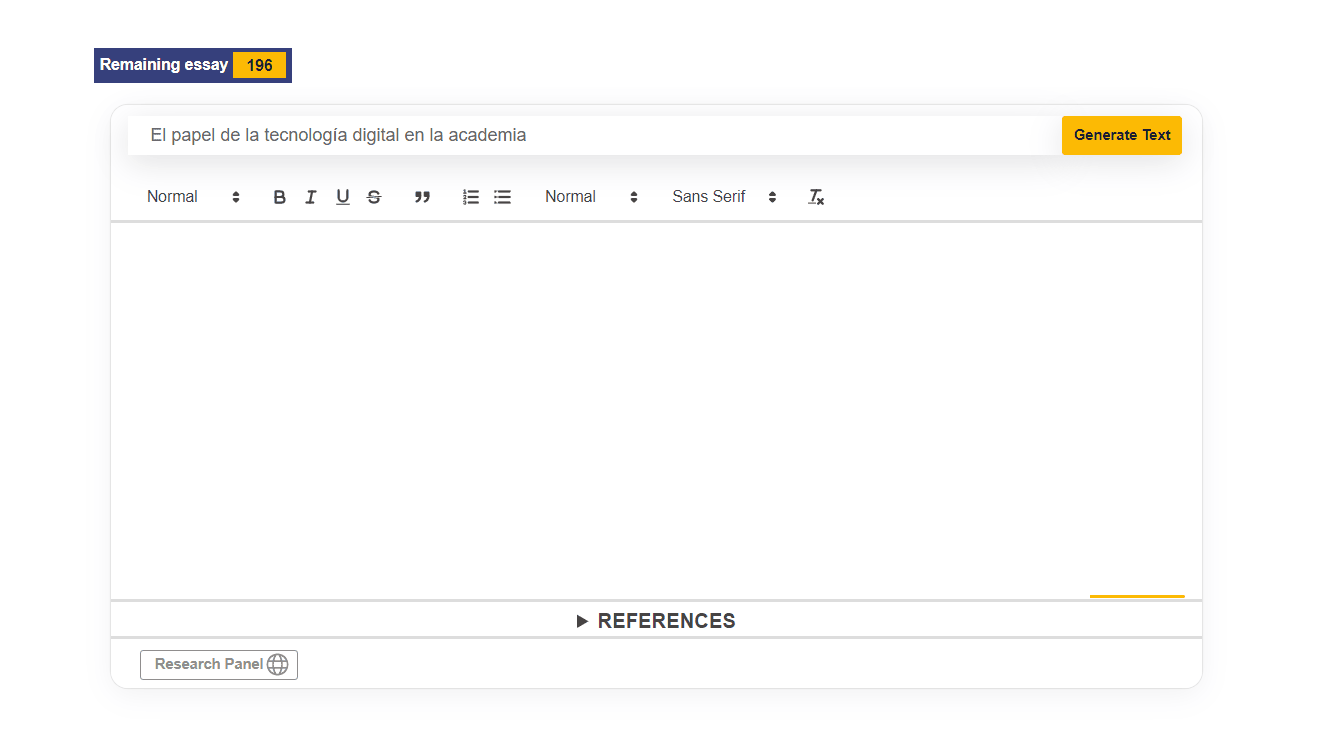Open the Sans Serif font dropdown
Screen dimensions: 1344x740
tap(724, 197)
